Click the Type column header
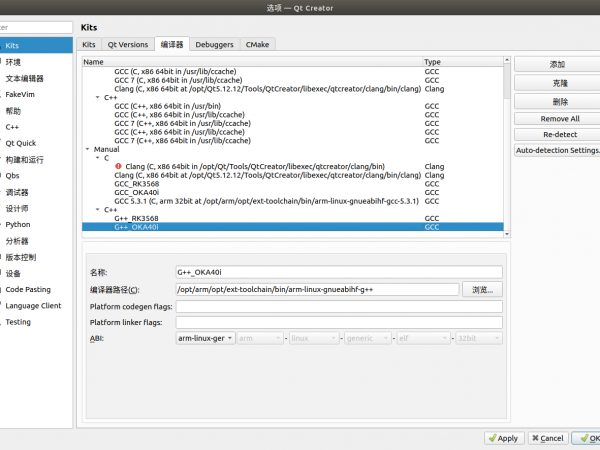This screenshot has width=600, height=450. coord(432,62)
